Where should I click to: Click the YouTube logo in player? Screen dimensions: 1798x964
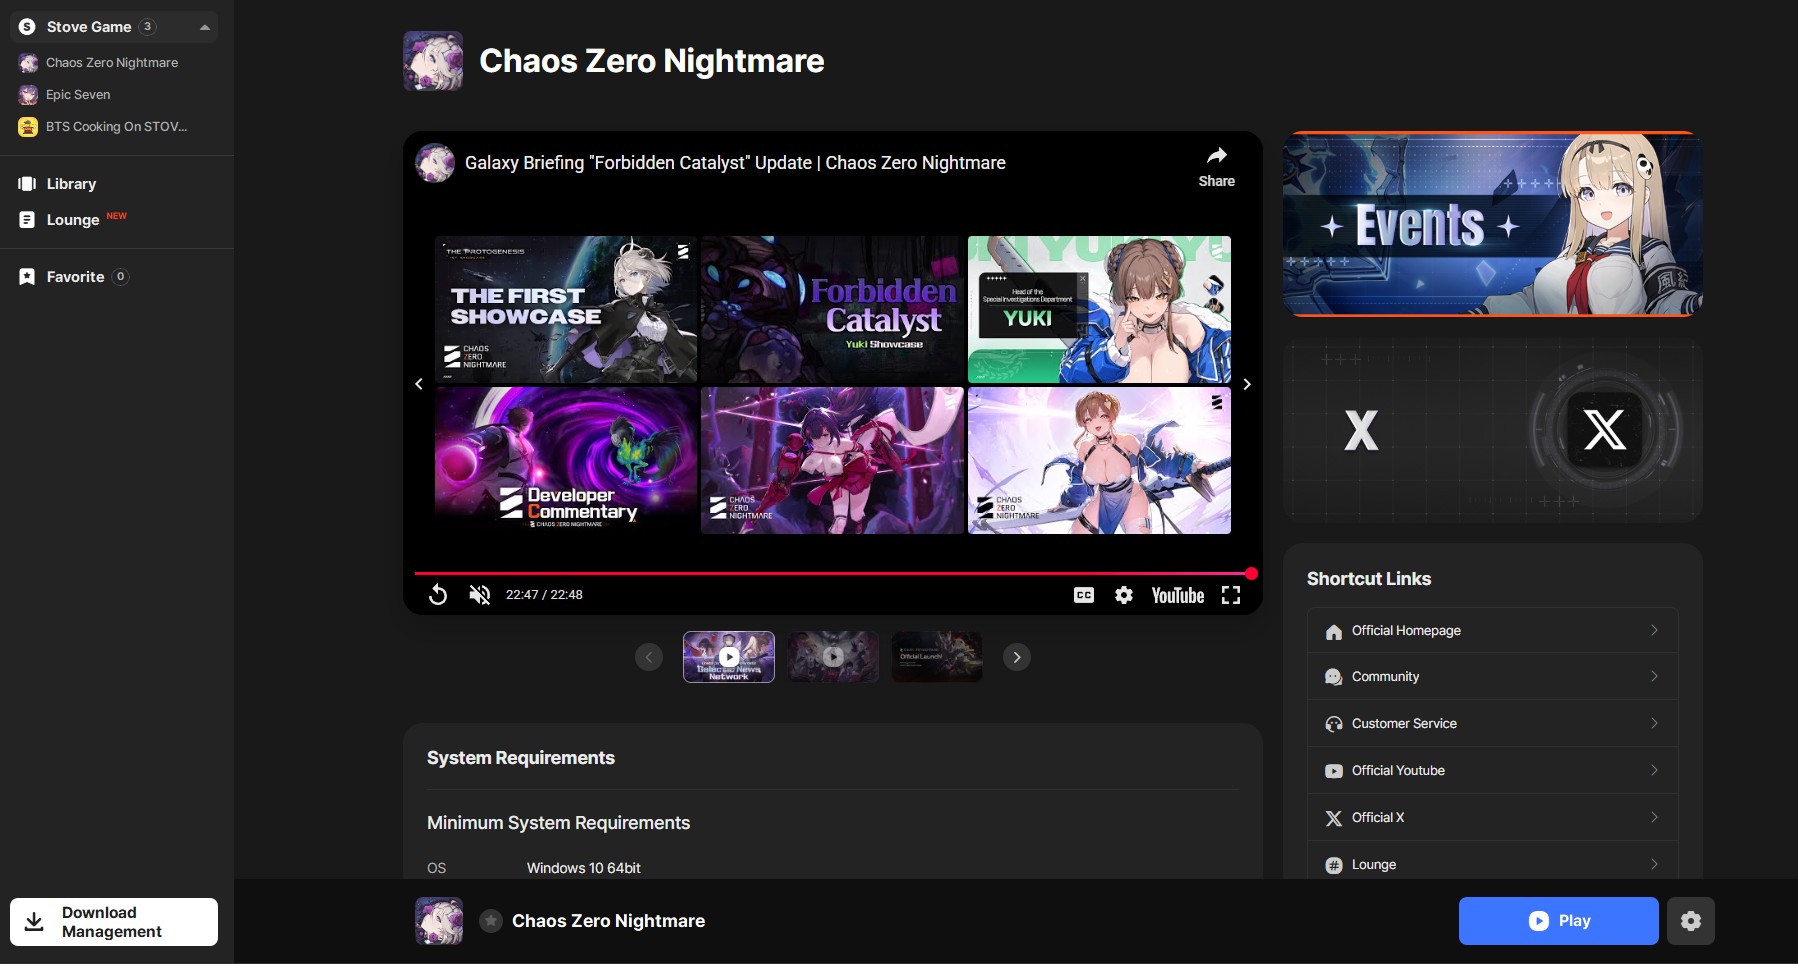click(1178, 596)
